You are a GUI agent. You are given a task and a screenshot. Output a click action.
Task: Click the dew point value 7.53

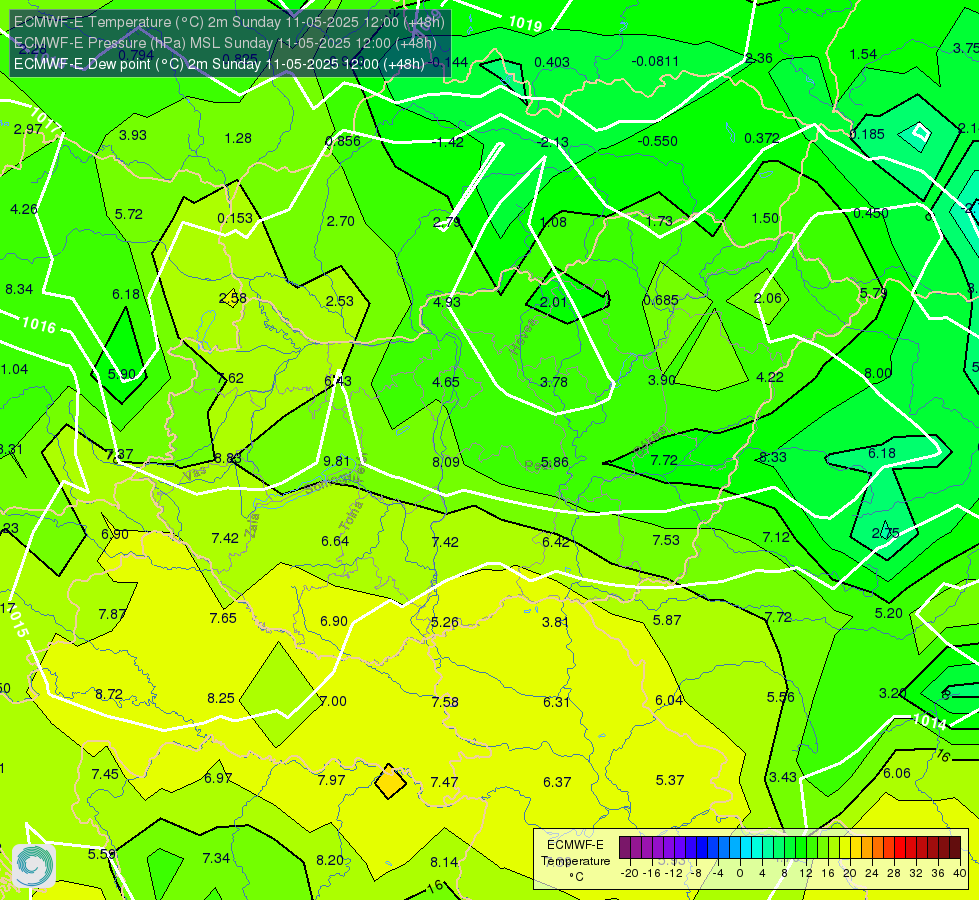point(666,540)
